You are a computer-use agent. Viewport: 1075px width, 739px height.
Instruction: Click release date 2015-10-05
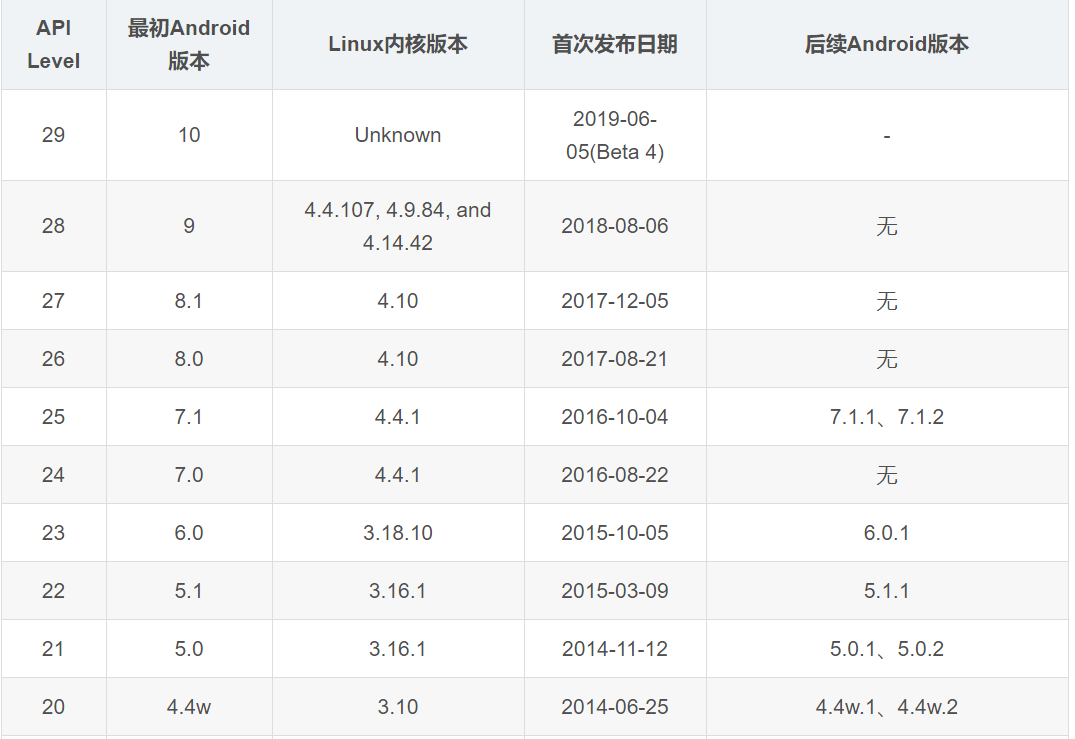pos(615,533)
